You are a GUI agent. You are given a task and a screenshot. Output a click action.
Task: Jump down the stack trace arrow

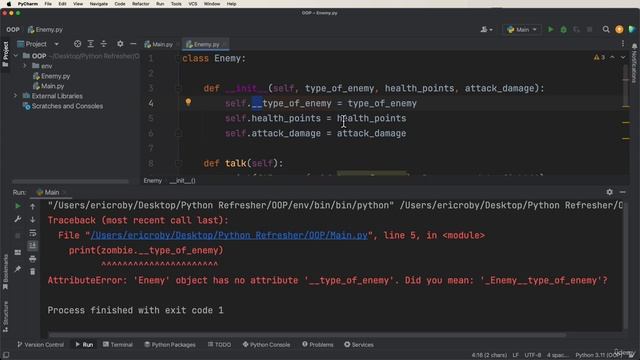pos(33,220)
